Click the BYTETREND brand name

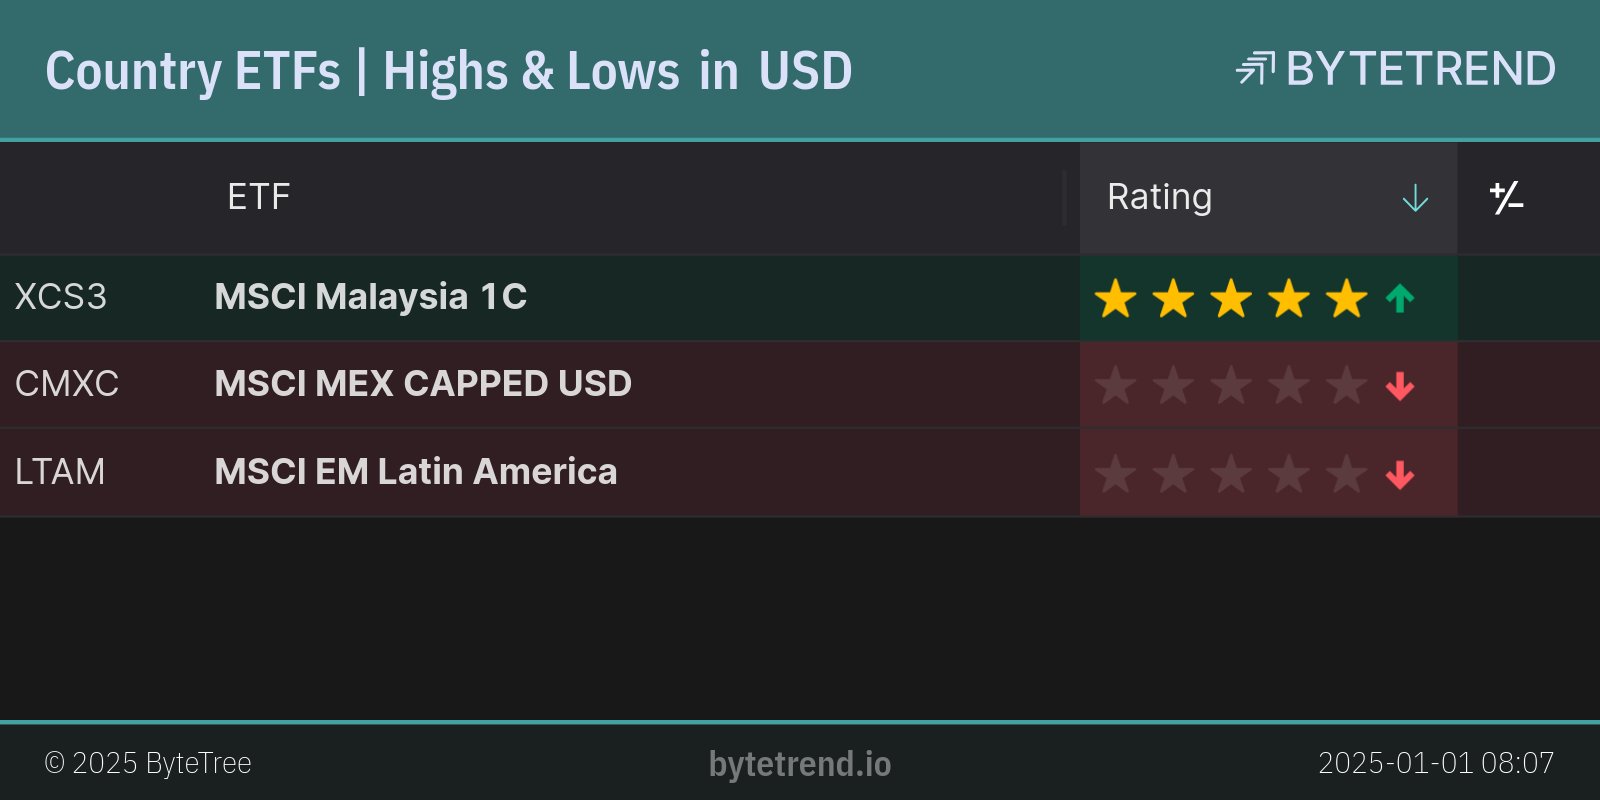[1420, 69]
